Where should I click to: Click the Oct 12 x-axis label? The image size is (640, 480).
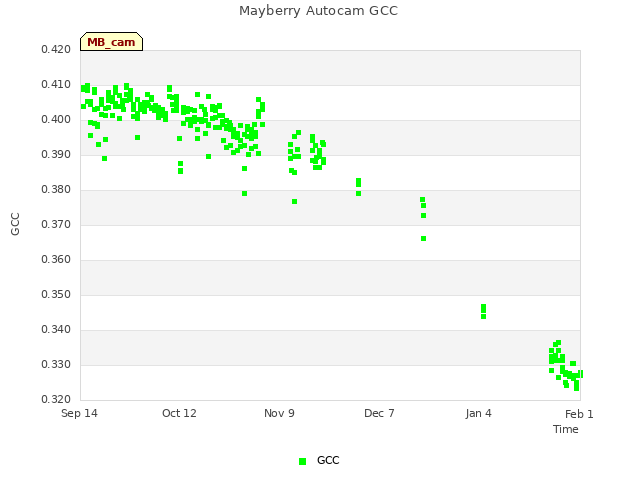pos(179,413)
